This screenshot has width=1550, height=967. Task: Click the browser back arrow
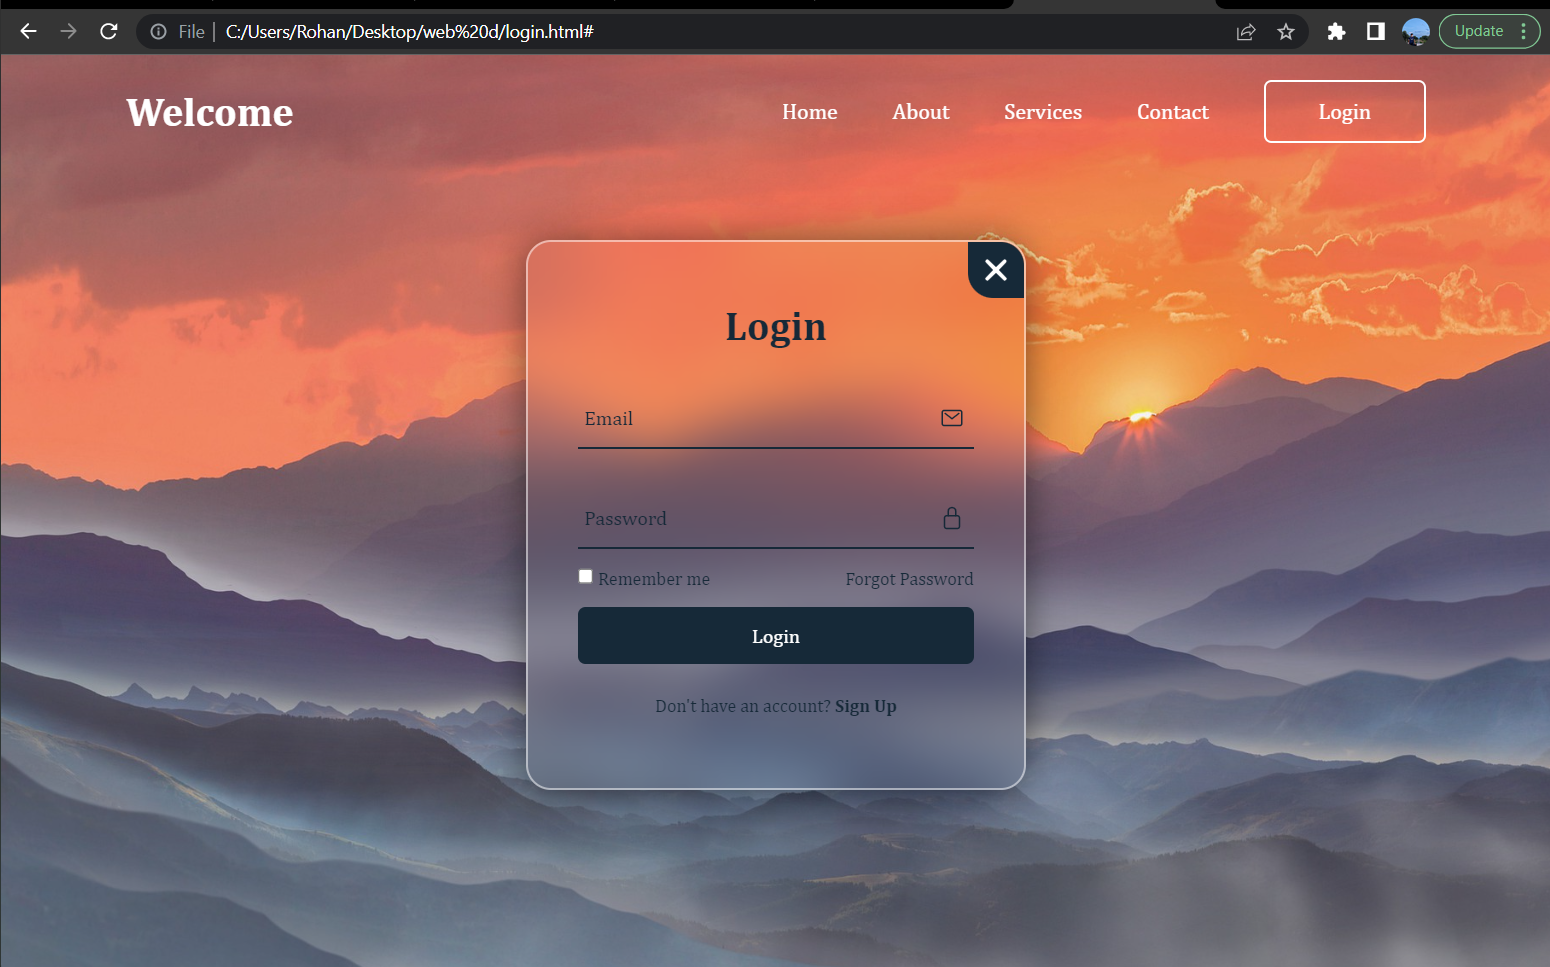[x=28, y=32]
